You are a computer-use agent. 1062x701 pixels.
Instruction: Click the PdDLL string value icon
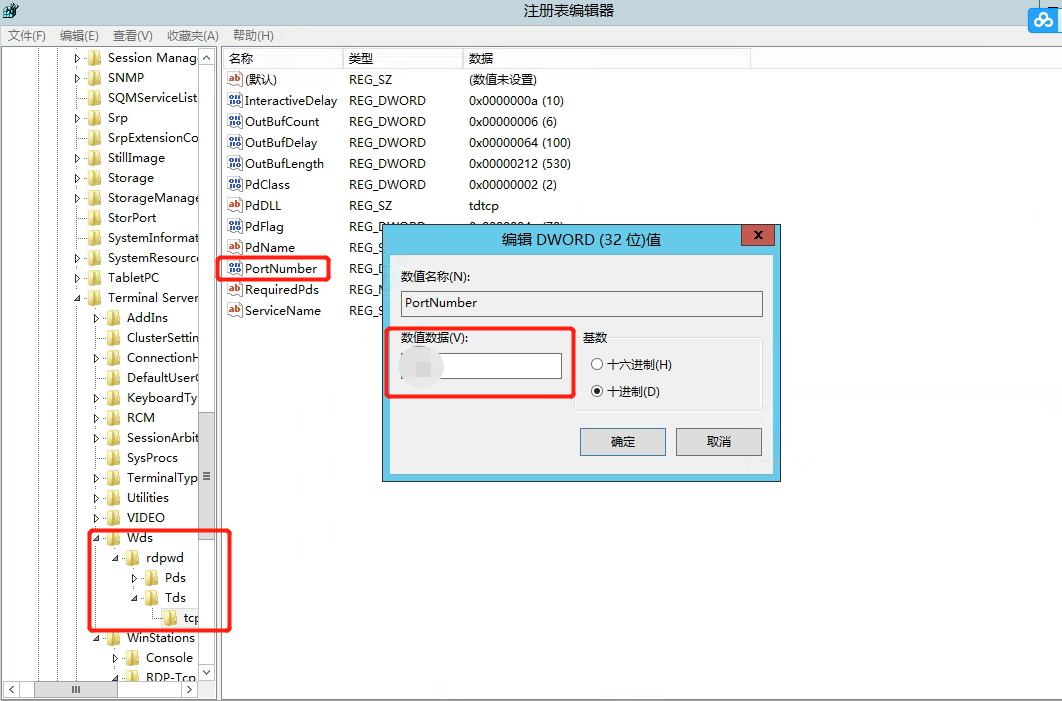pyautogui.click(x=234, y=205)
